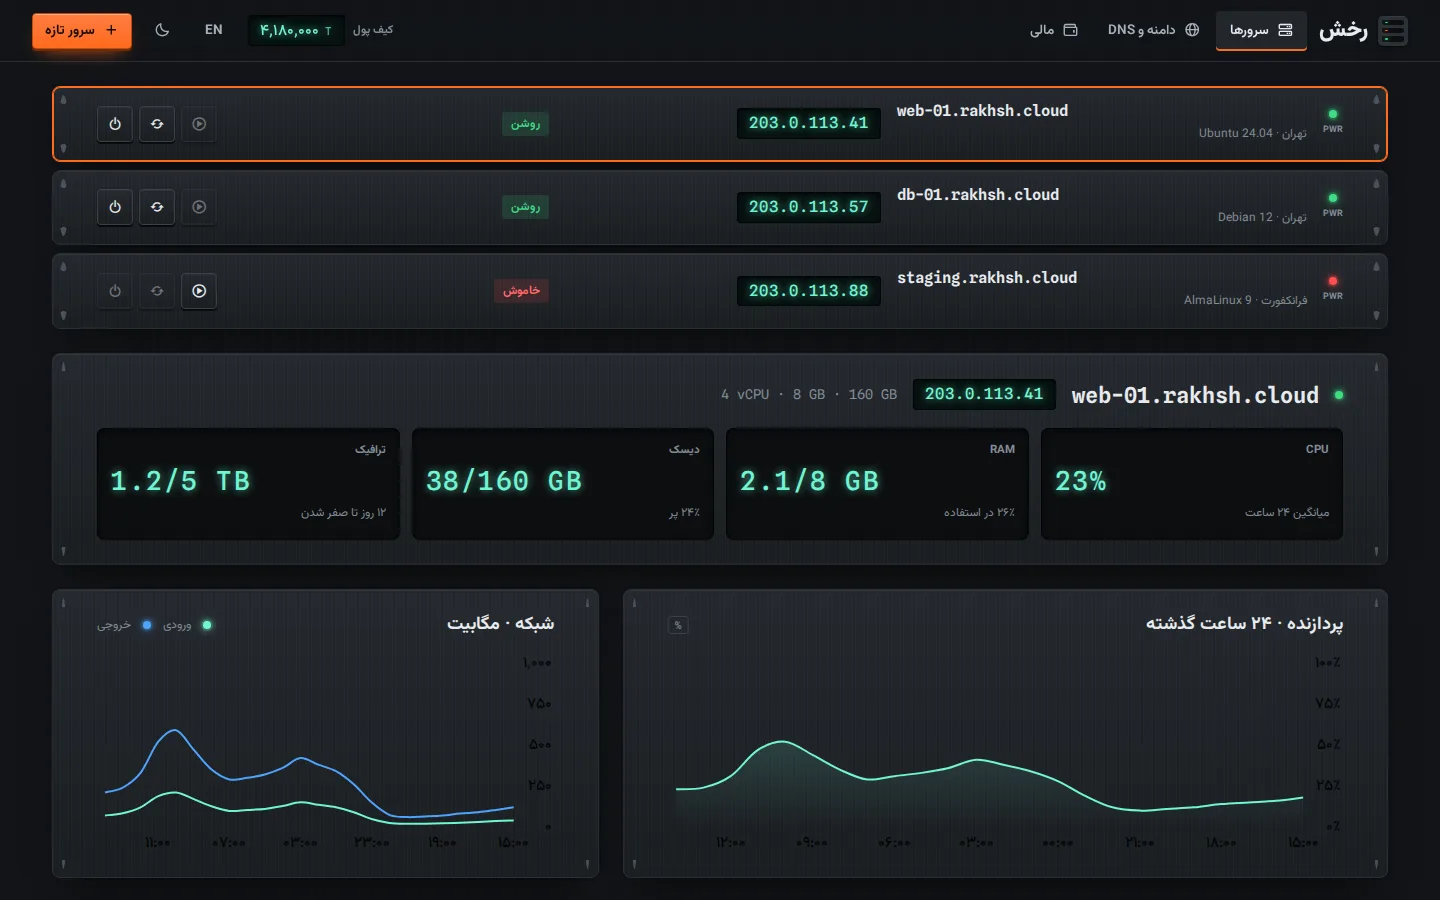Click the % unit badge on CPU chart
This screenshot has width=1440, height=900.
[678, 625]
